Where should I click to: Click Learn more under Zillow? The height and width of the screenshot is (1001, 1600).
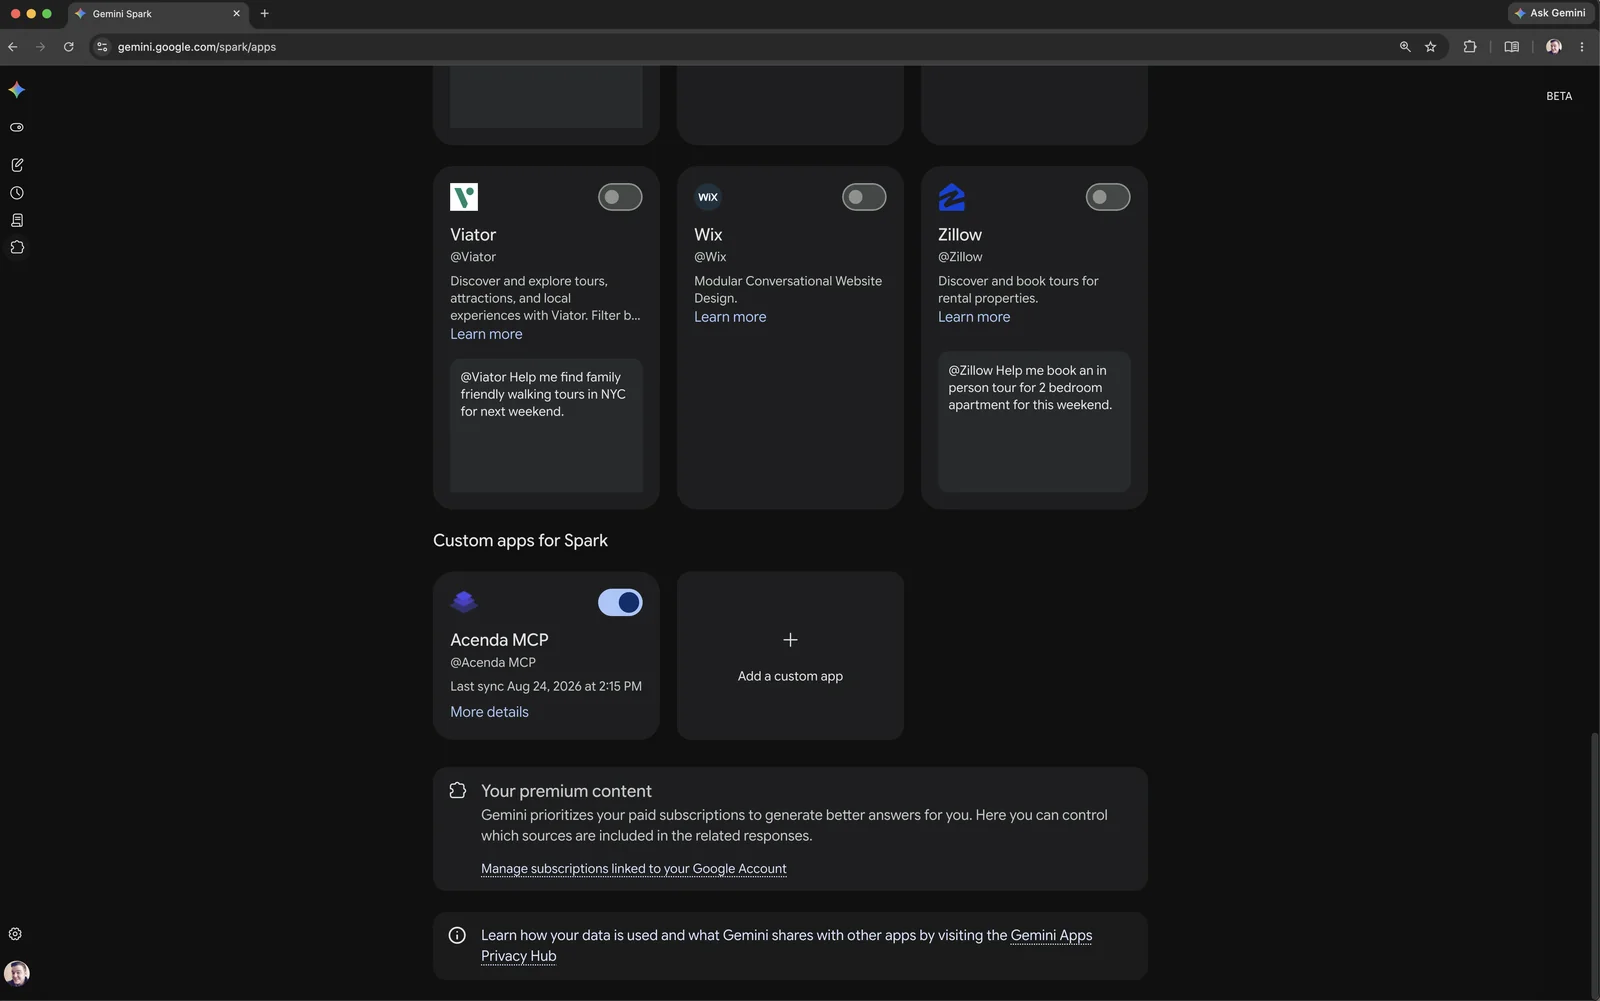point(974,317)
